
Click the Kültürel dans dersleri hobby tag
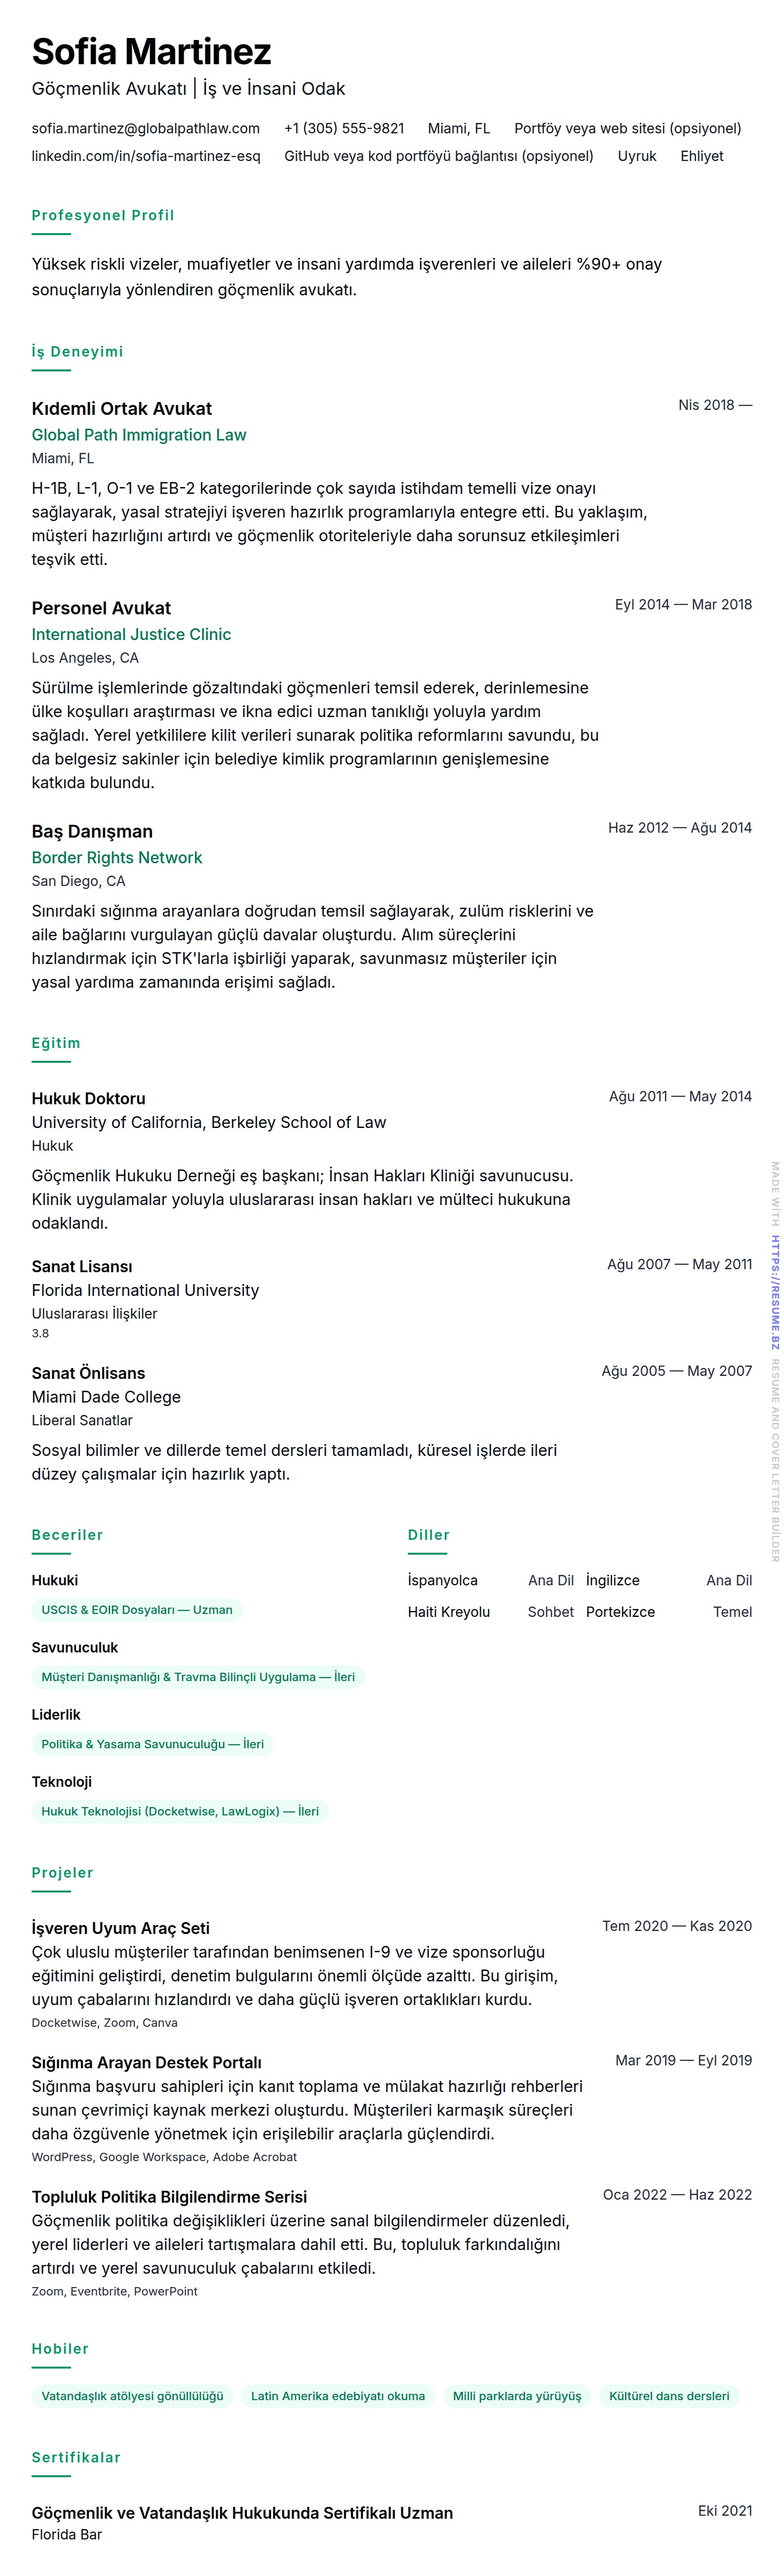point(669,2395)
